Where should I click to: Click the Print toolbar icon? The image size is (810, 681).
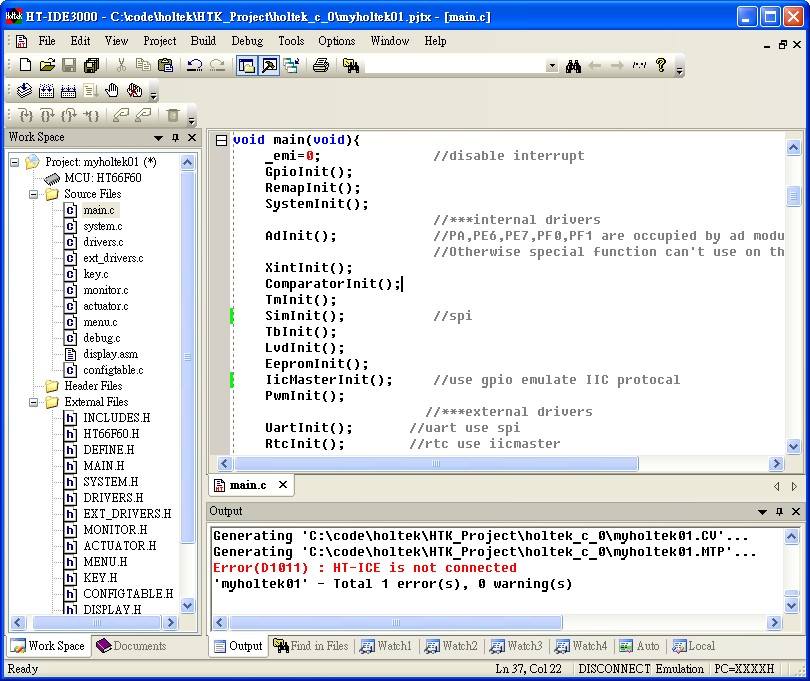(321, 65)
